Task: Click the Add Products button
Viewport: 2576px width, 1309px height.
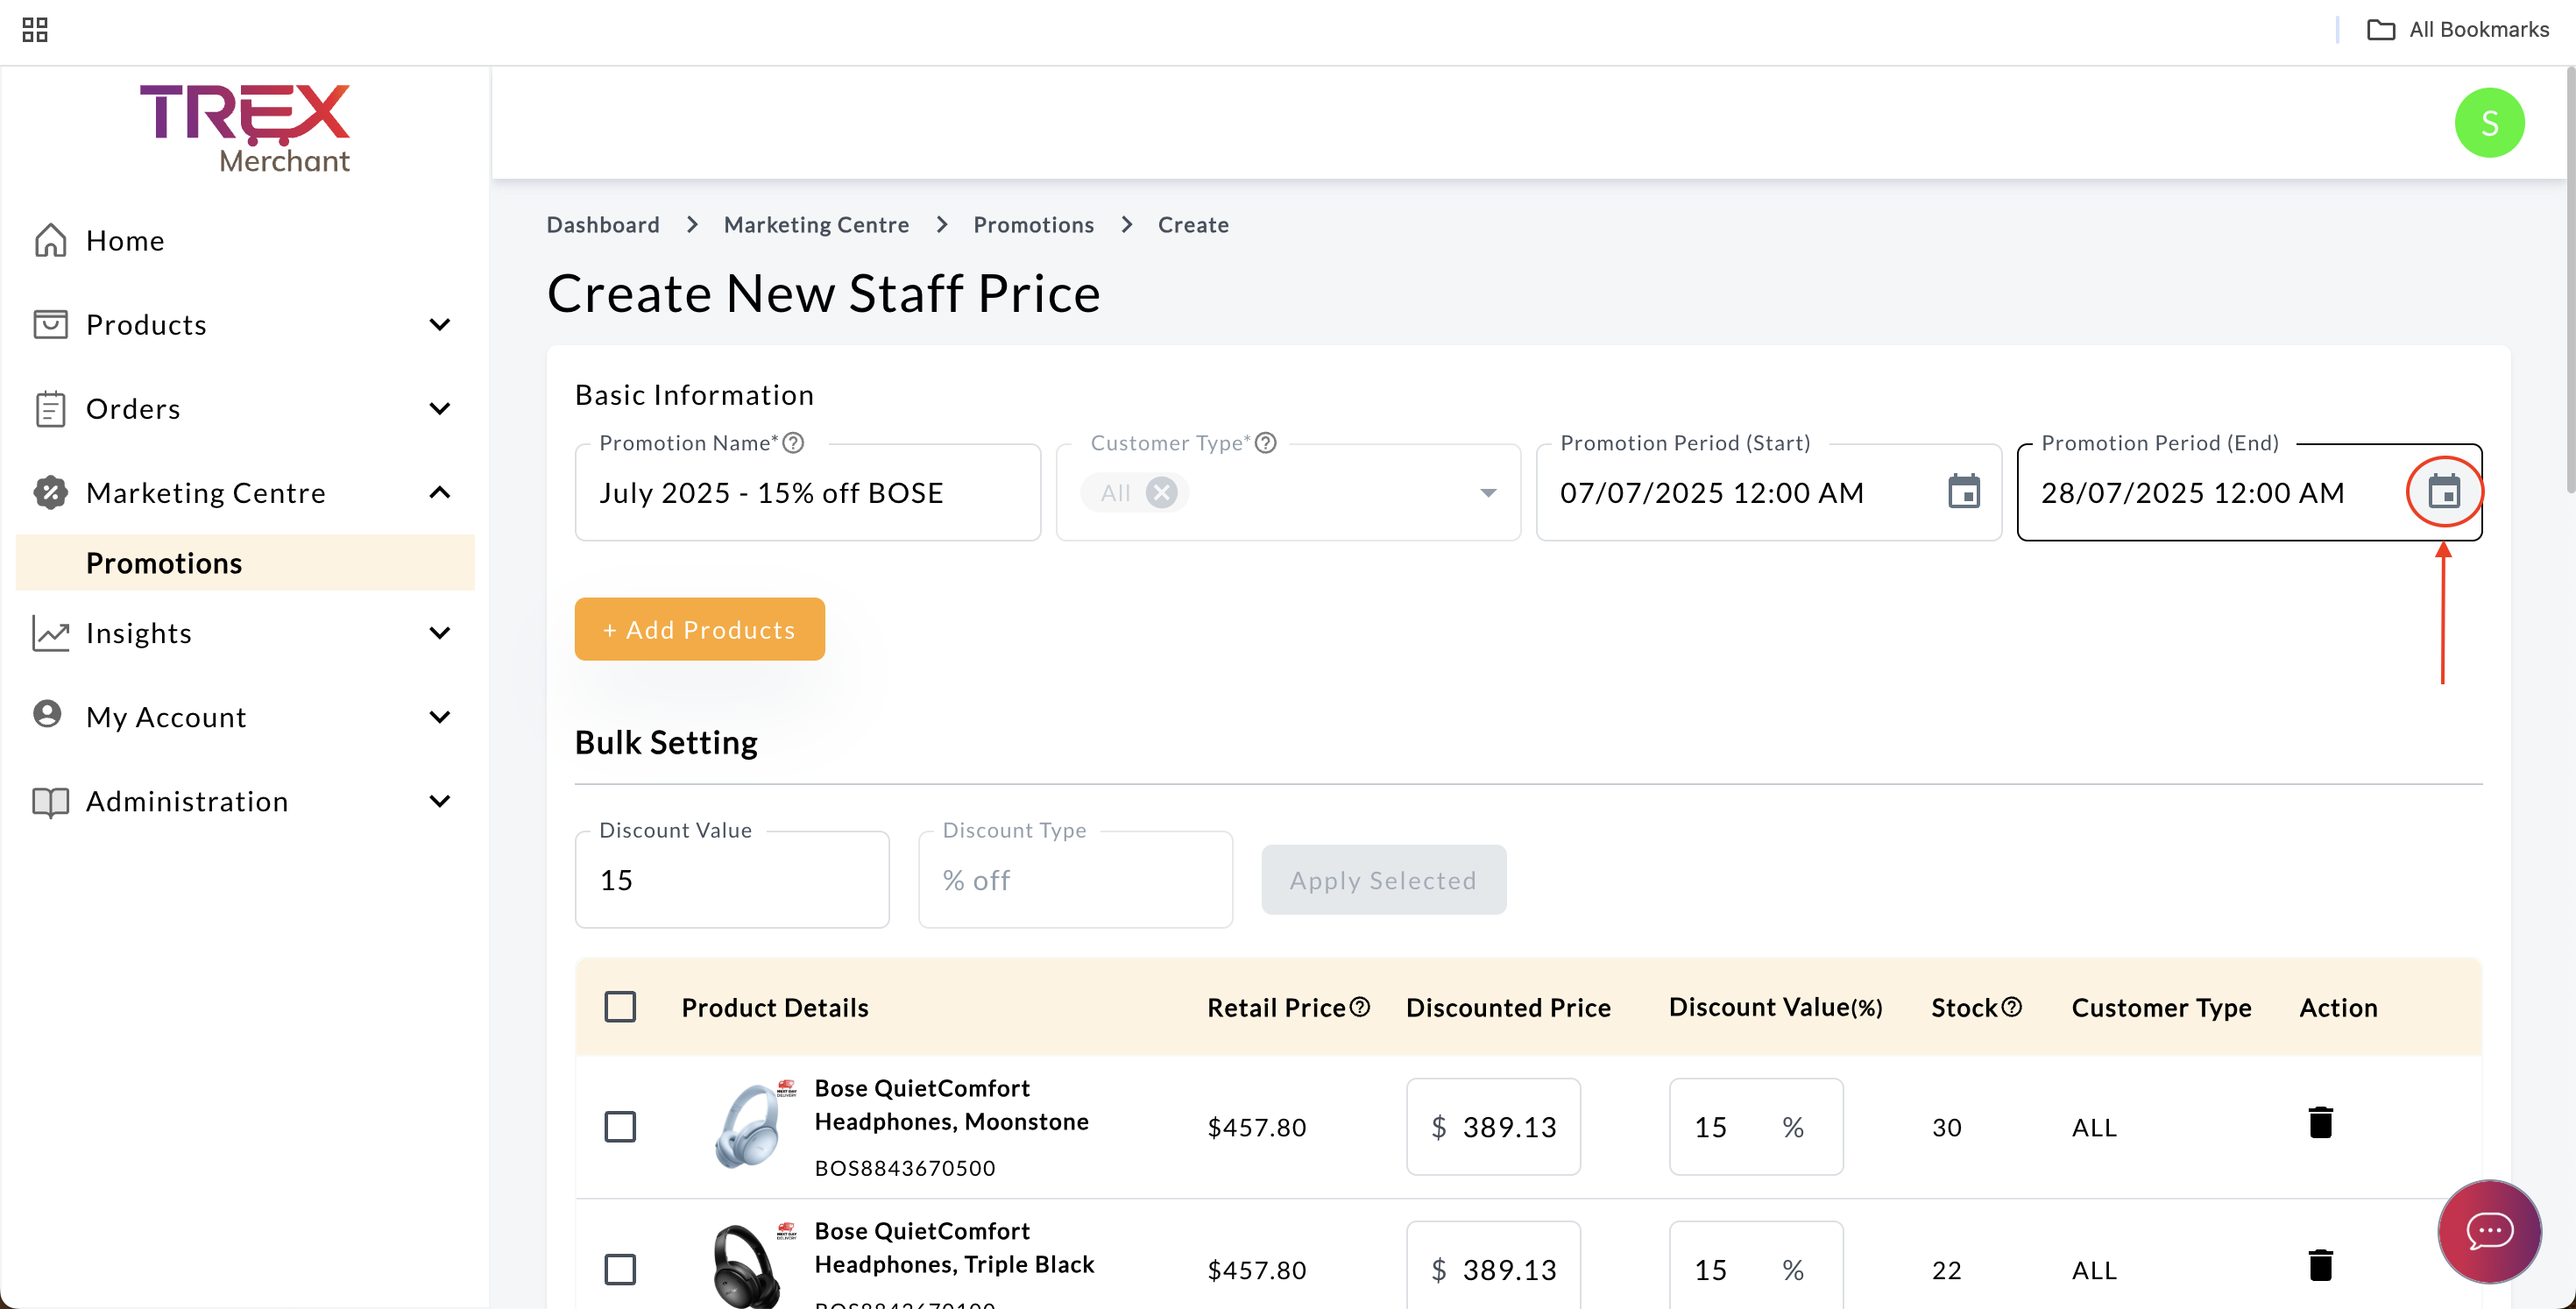Action: point(699,629)
